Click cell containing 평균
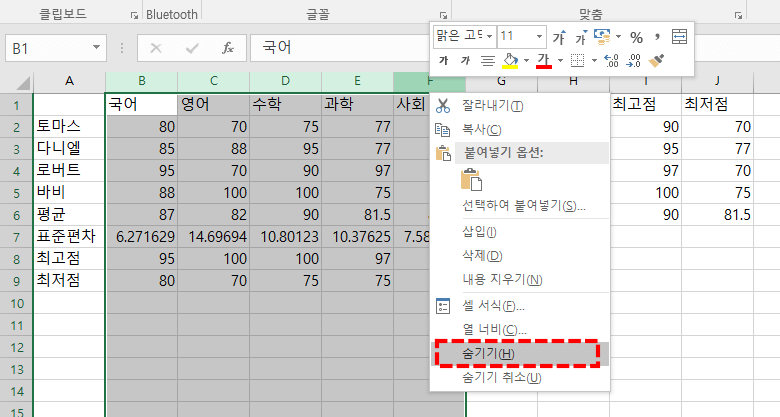 pyautogui.click(x=69, y=214)
